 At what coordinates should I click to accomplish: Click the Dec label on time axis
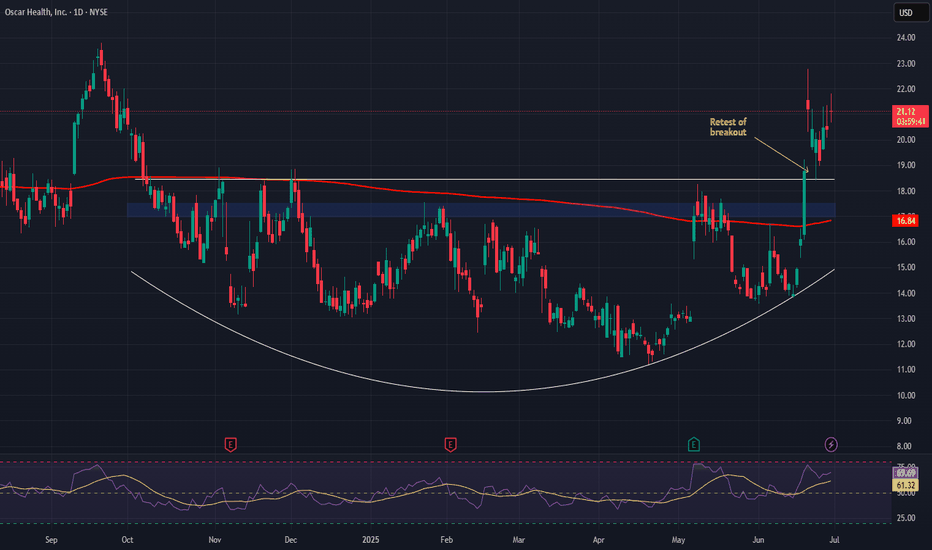[x=291, y=540]
